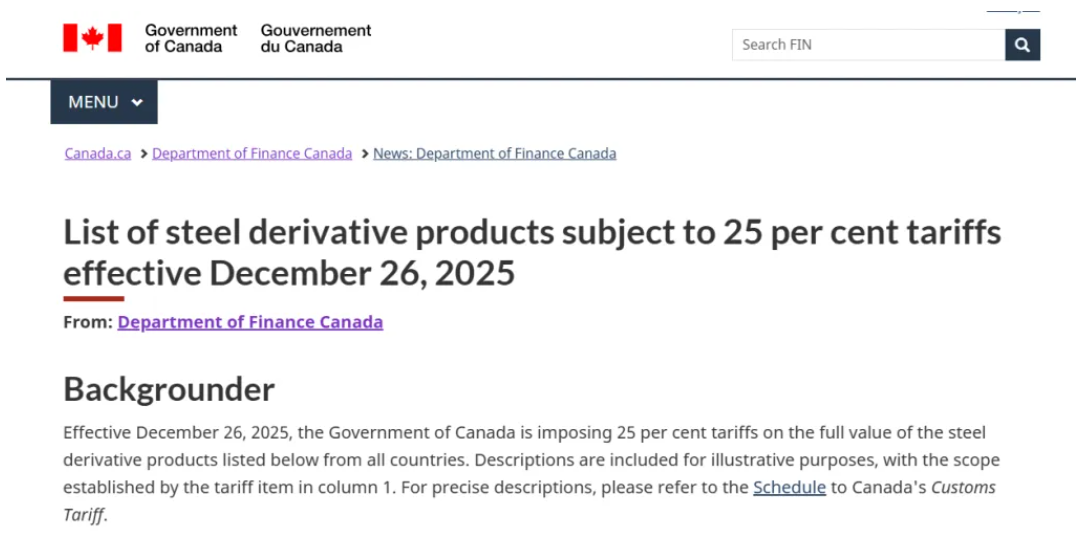Click the Canadian flag logo

click(x=92, y=38)
